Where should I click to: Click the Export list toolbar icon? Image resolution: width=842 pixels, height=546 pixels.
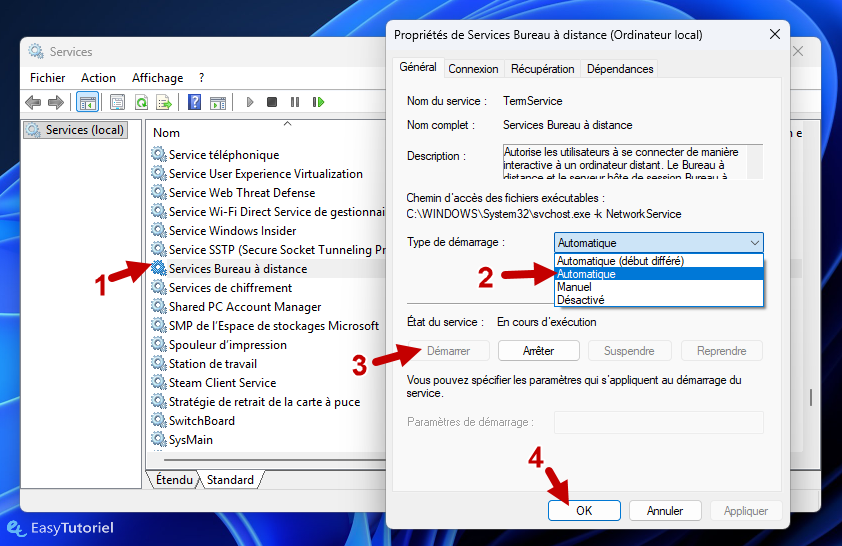[164, 102]
